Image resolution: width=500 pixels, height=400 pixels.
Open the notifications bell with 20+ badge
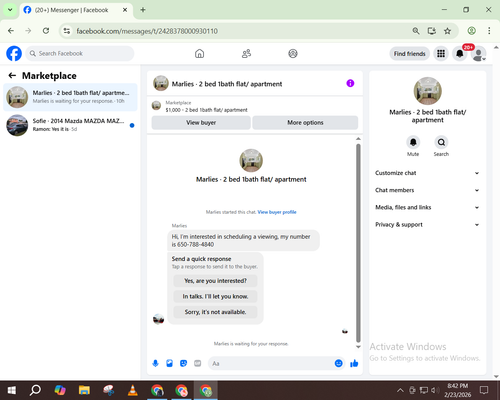[x=460, y=54]
